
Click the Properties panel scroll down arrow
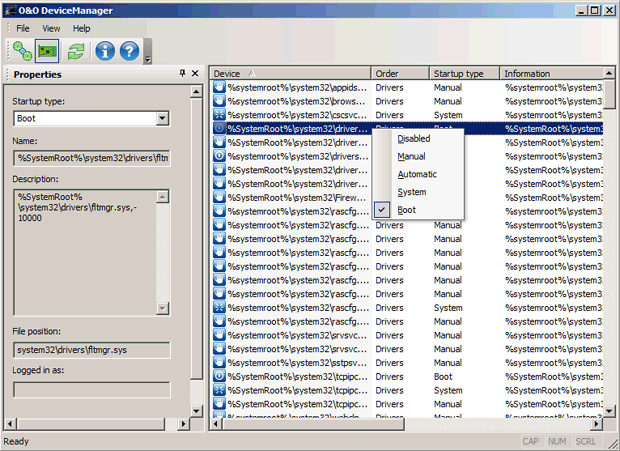coord(196,411)
